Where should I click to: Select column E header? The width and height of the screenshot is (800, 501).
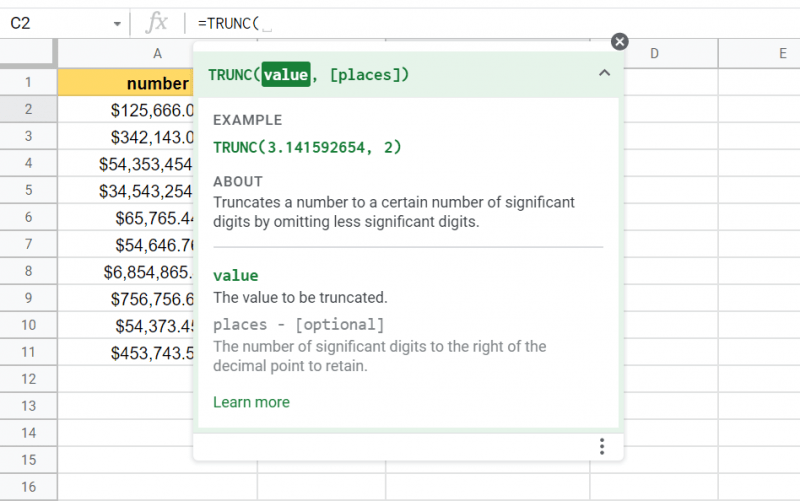click(x=759, y=53)
